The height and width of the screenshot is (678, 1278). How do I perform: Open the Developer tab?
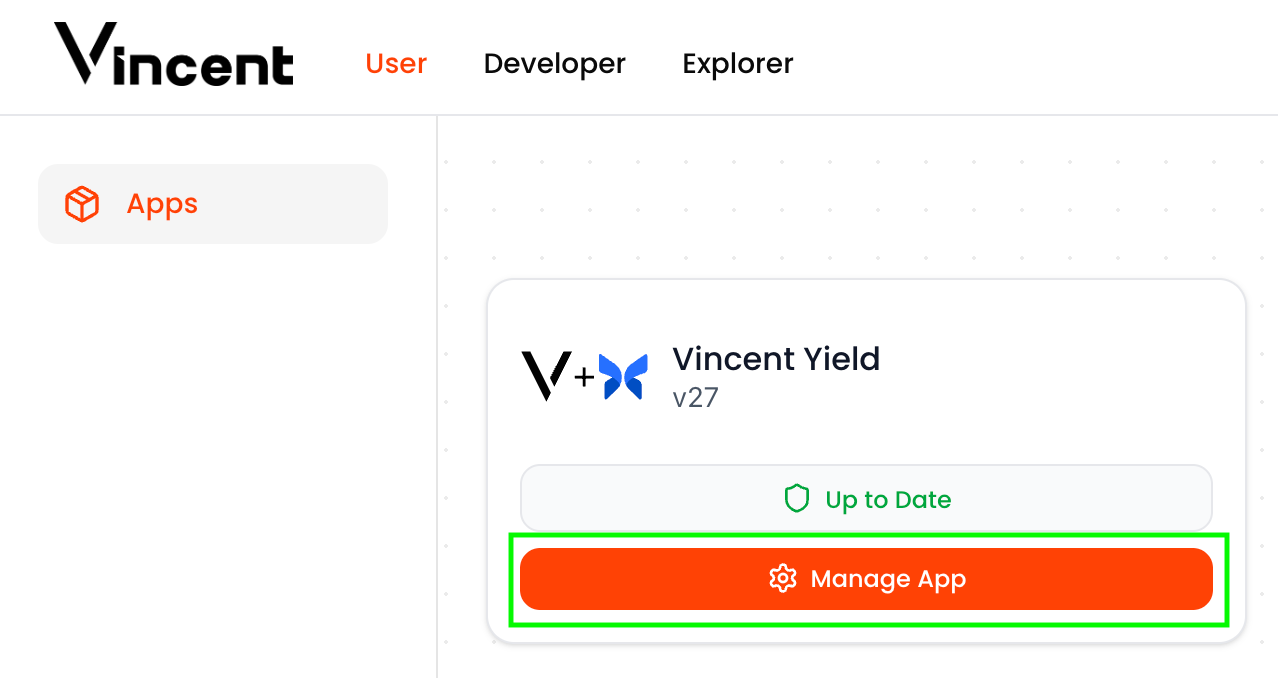pyautogui.click(x=554, y=64)
